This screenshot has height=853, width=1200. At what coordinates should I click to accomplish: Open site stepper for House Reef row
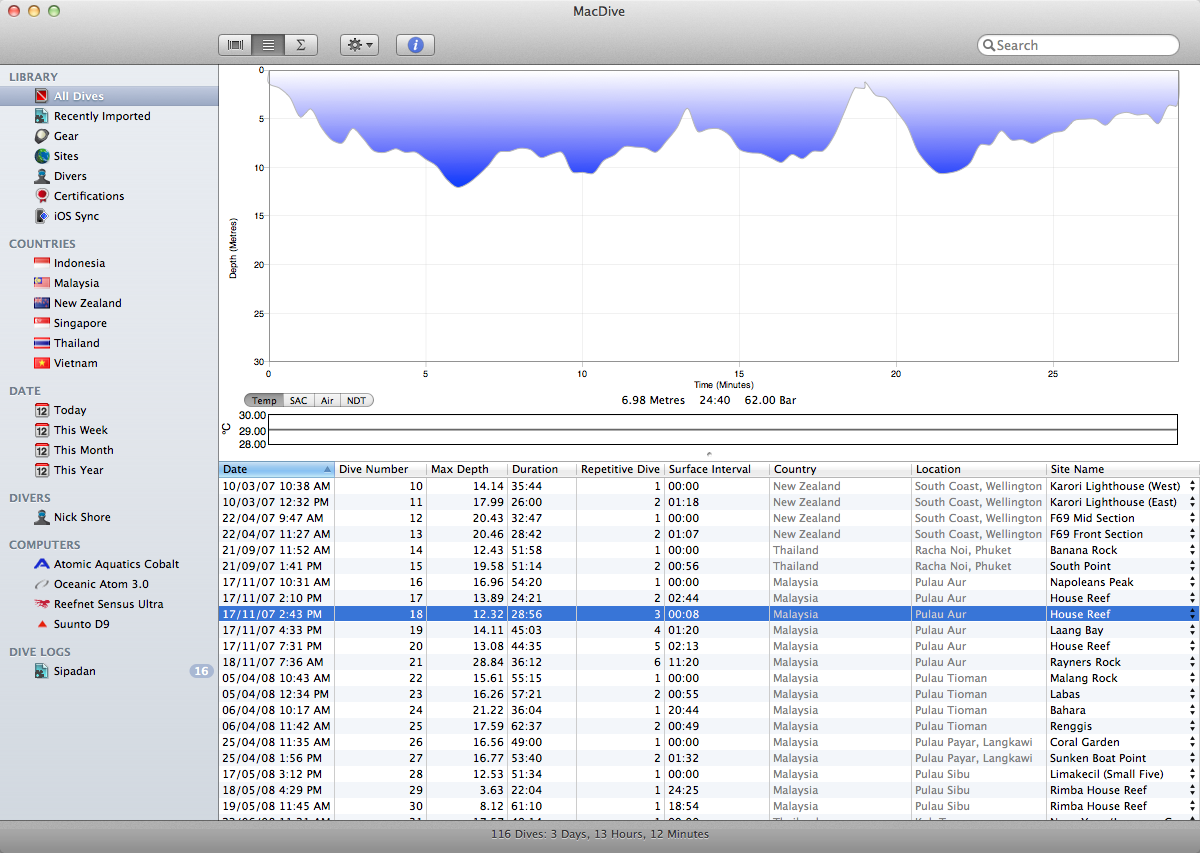pyautogui.click(x=1192, y=614)
